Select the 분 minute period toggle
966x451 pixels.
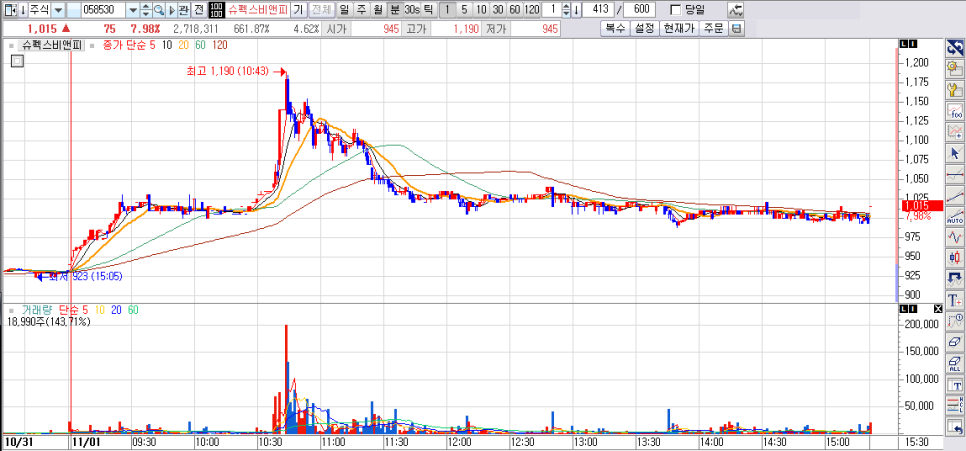pyautogui.click(x=394, y=10)
